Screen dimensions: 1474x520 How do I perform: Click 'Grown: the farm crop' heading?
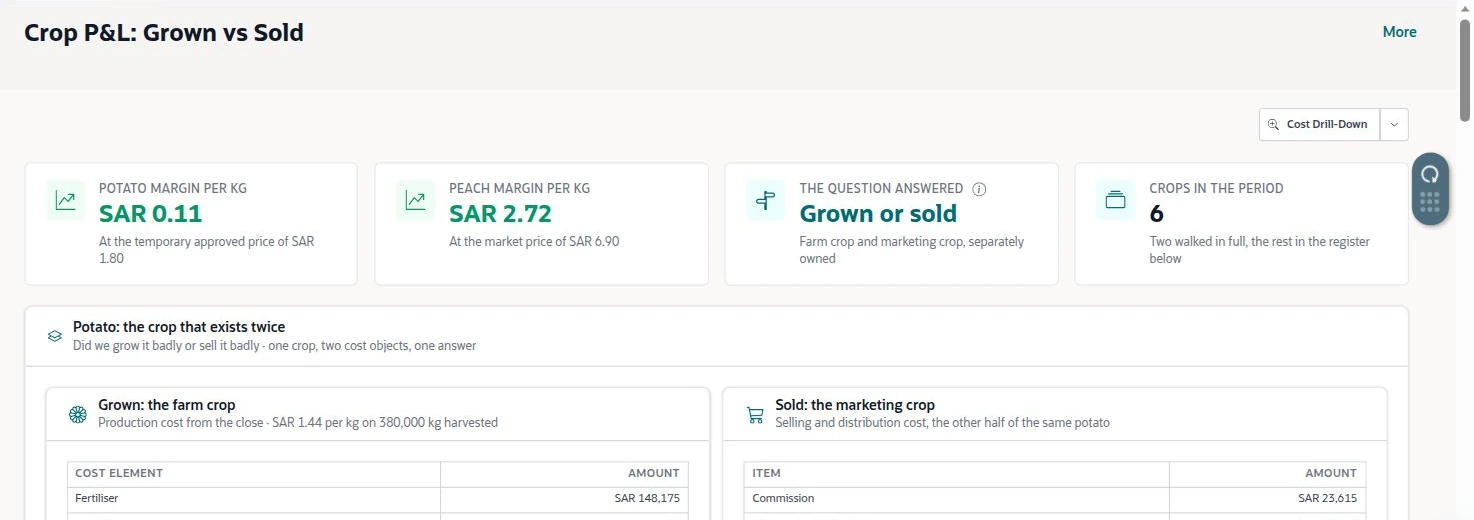pyautogui.click(x=167, y=405)
